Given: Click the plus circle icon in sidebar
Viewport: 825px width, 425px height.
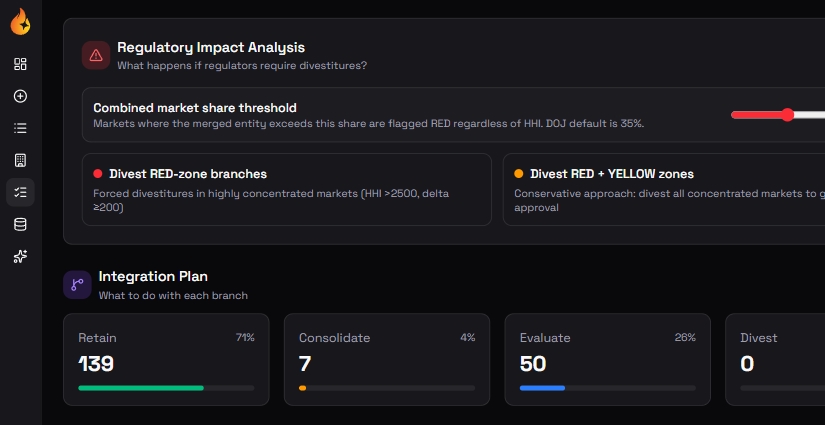Looking at the screenshot, I should click(x=20, y=96).
